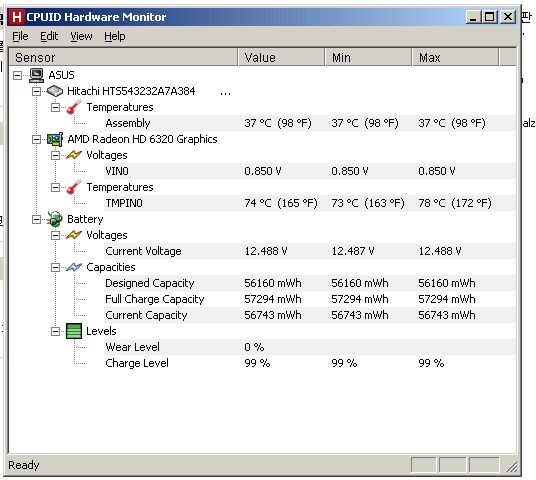Click the Battery icon

click(x=55, y=219)
